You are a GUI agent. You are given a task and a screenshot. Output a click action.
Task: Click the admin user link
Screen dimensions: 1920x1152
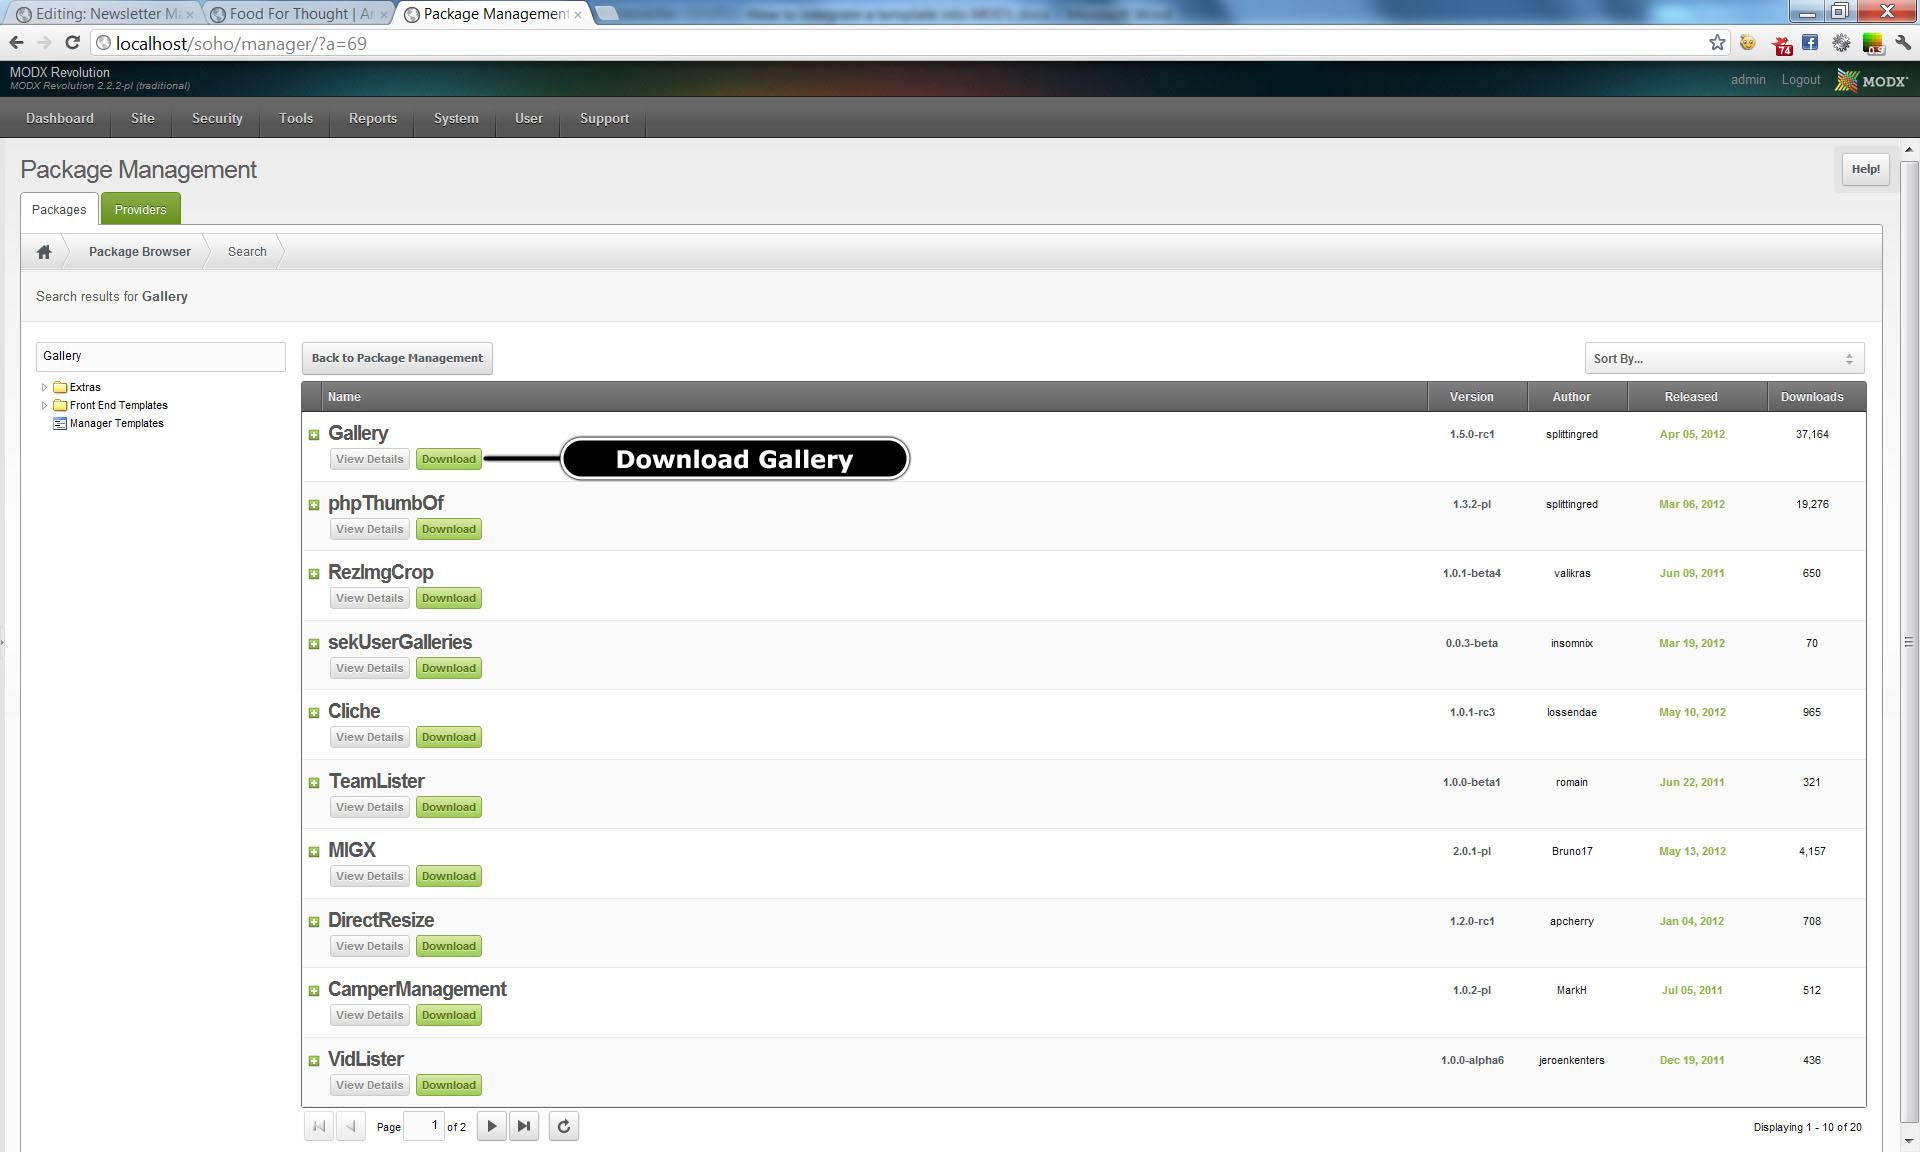point(1748,80)
